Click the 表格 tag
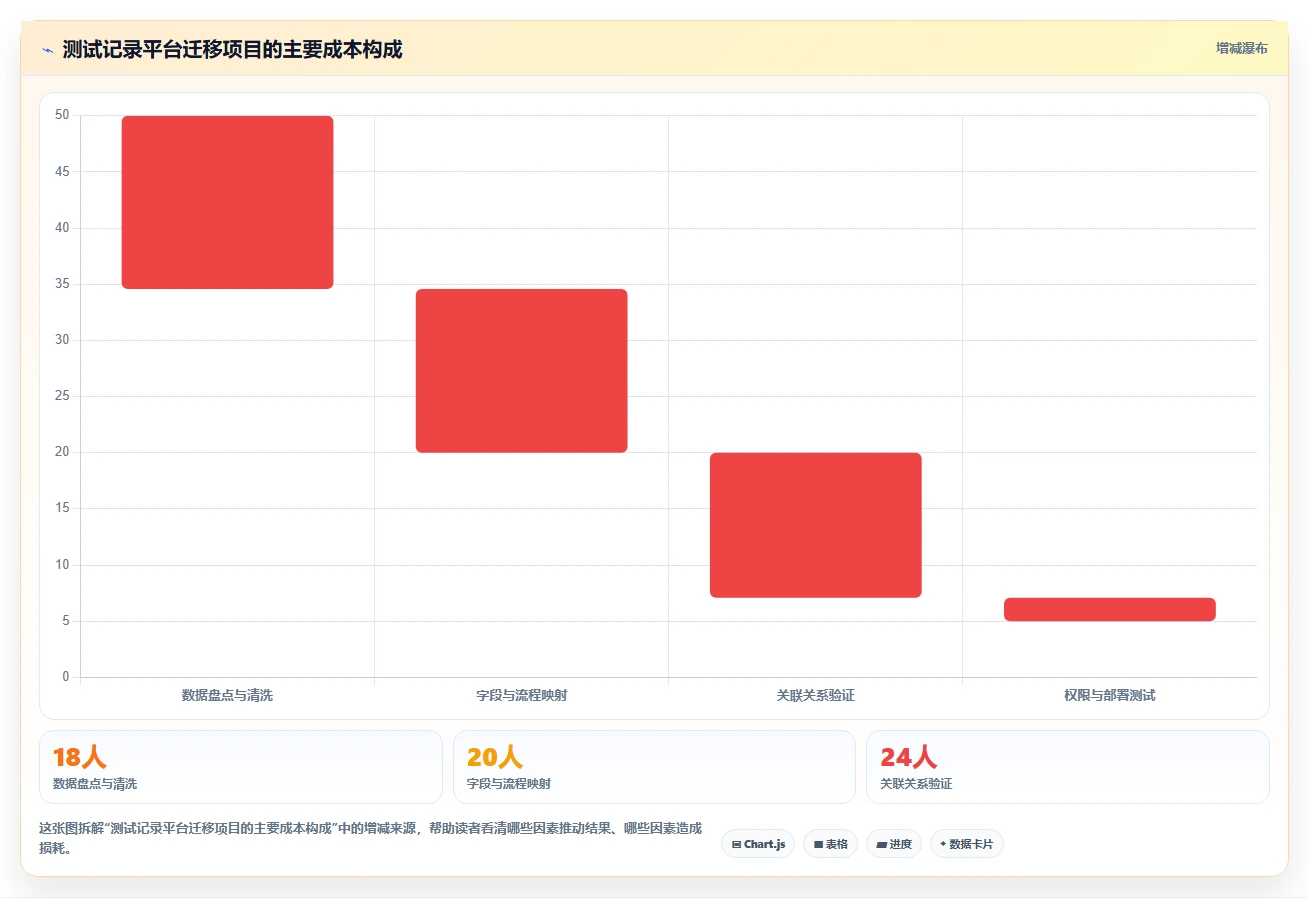 pos(830,844)
